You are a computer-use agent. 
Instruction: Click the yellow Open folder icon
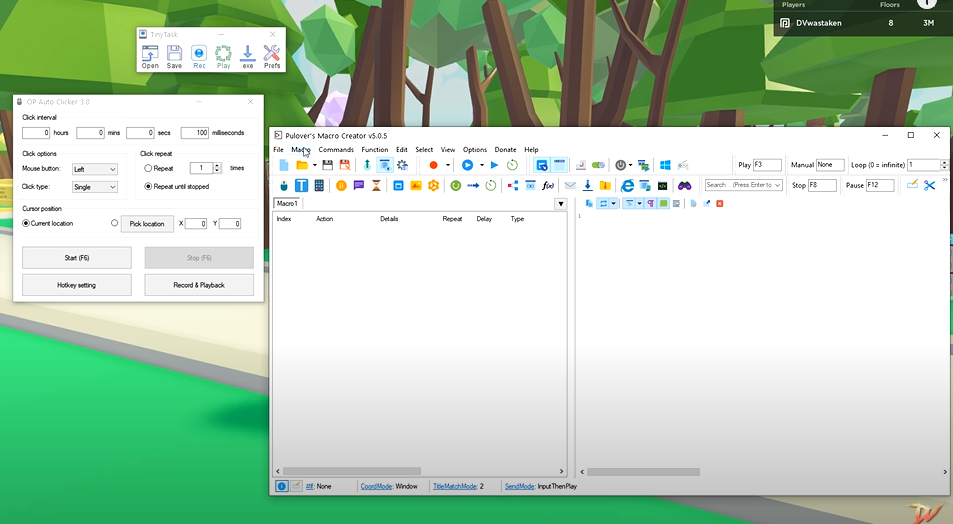tap(301, 165)
